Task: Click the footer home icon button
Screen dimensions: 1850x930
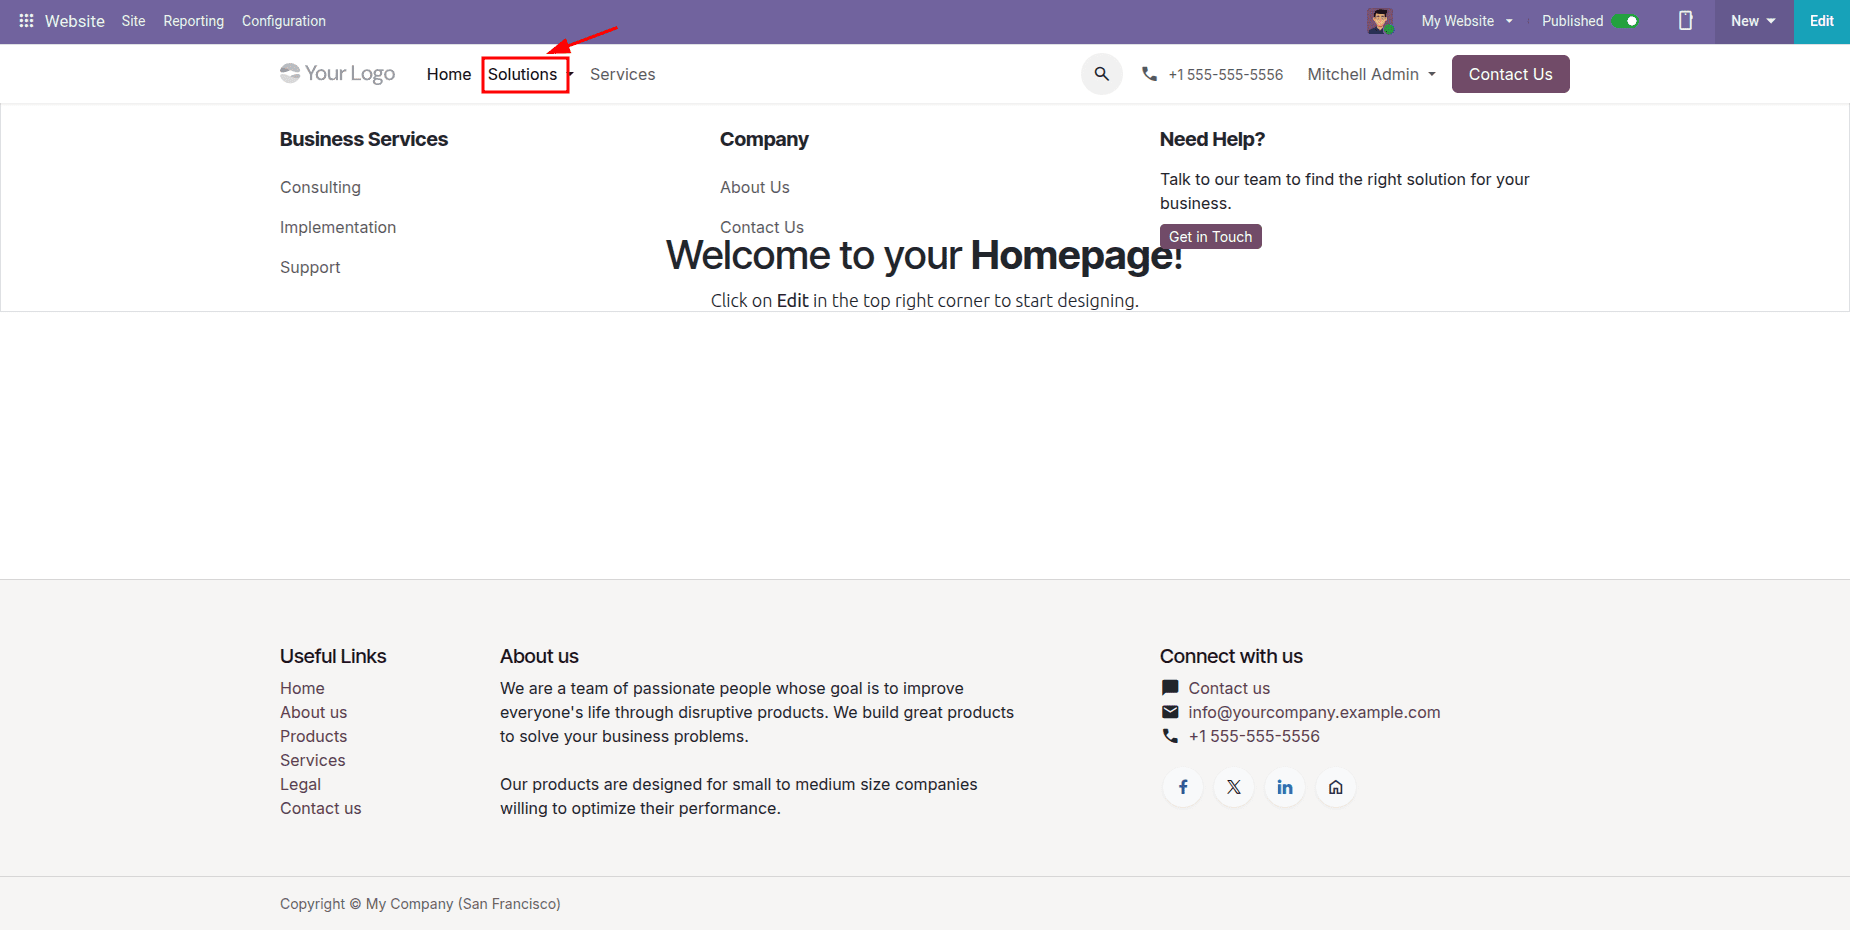Action: tap(1336, 787)
